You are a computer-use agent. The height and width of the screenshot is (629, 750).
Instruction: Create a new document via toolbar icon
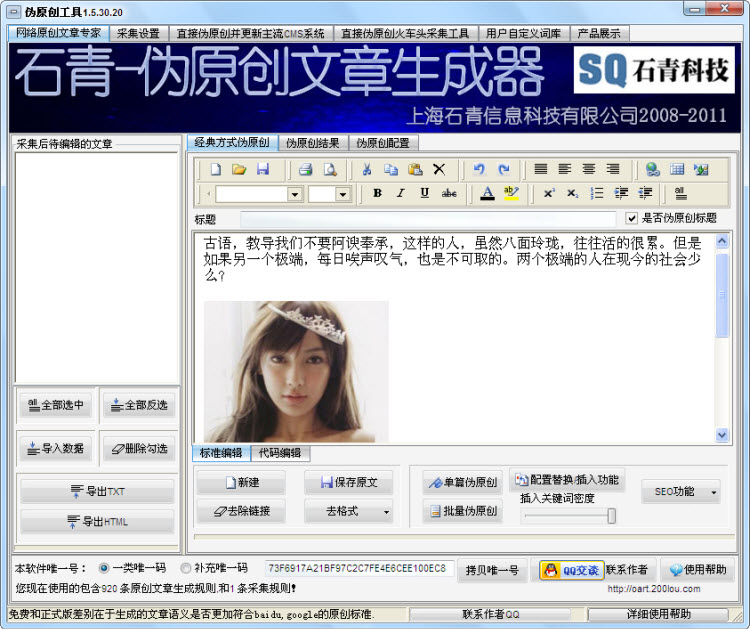click(216, 169)
